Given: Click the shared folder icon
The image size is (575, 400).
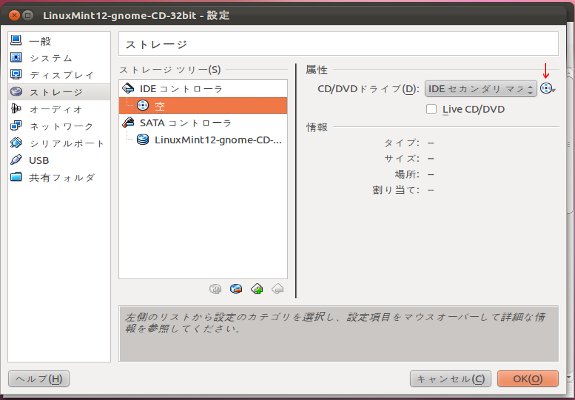Looking at the screenshot, I should point(16,177).
